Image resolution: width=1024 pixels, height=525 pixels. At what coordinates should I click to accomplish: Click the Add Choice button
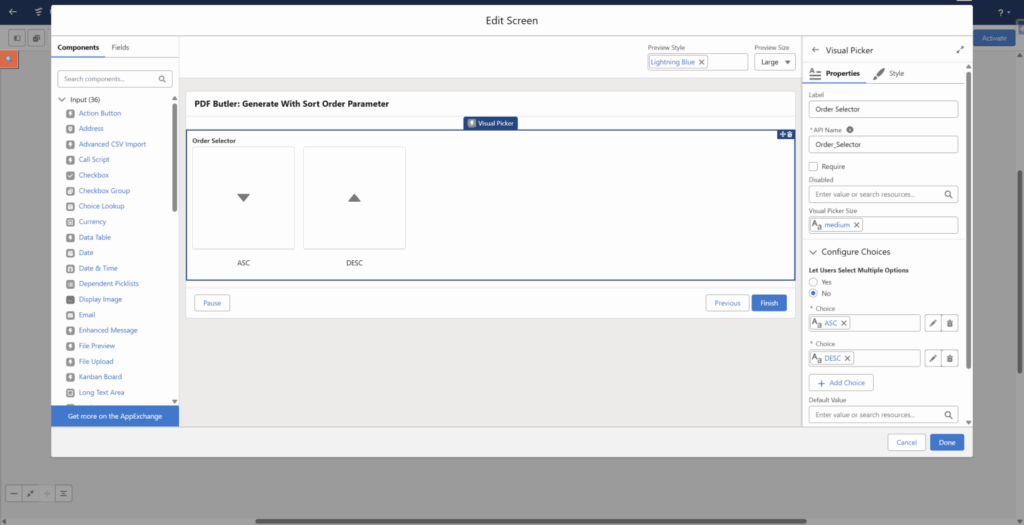[841, 383]
